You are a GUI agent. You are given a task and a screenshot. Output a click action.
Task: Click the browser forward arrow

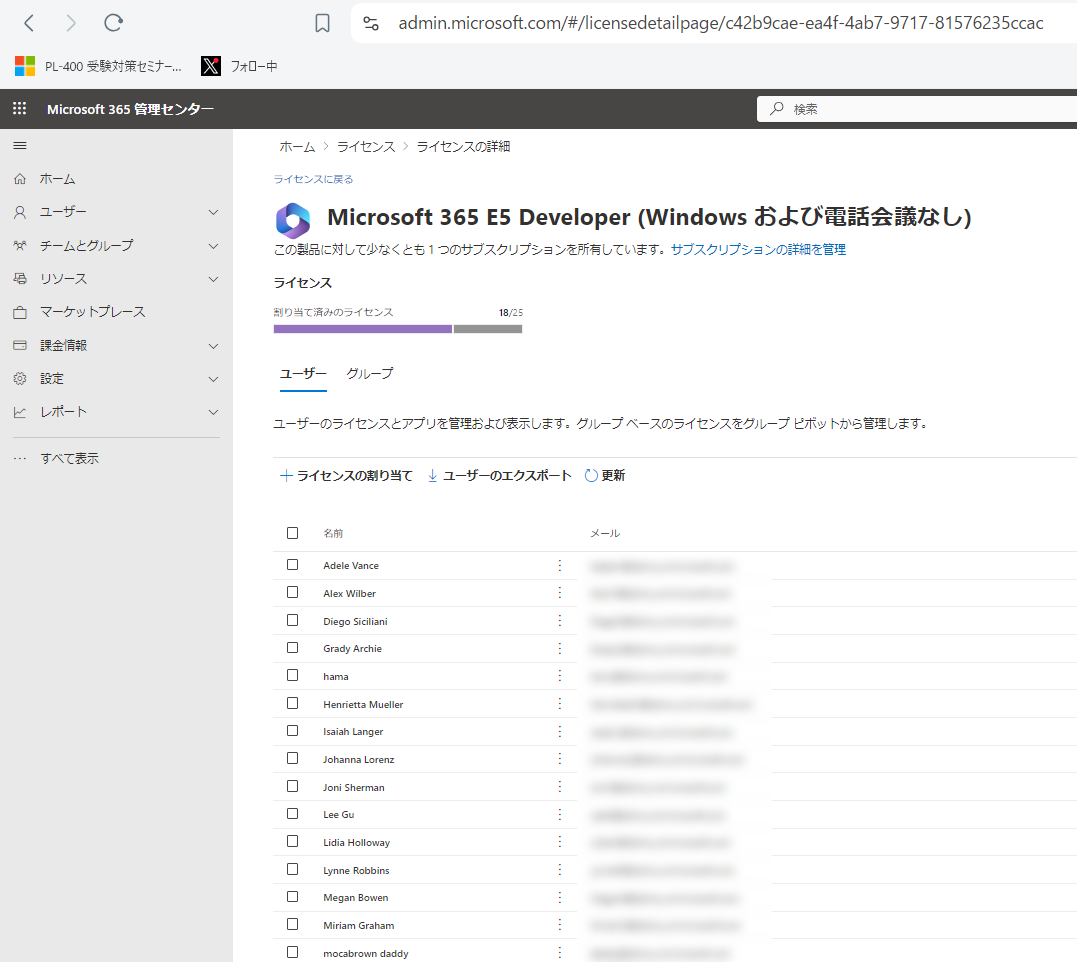[x=71, y=23]
